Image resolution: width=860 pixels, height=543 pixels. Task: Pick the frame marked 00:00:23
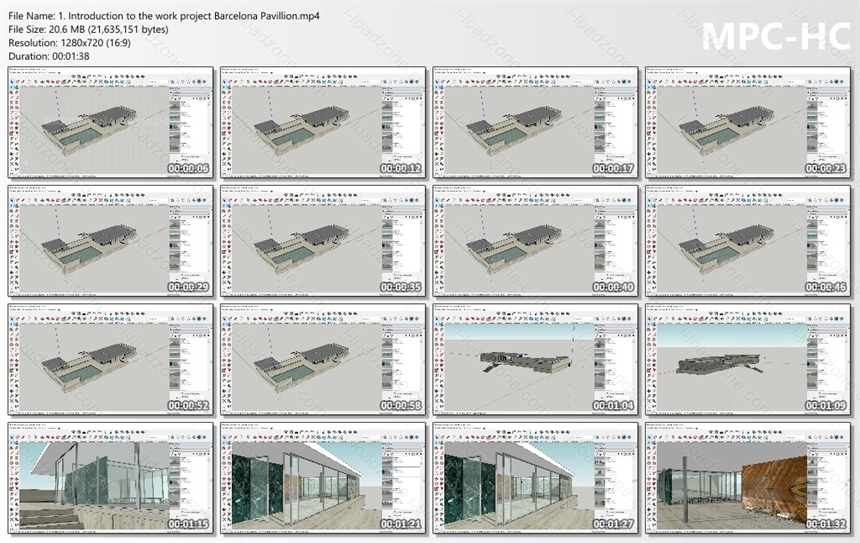748,122
